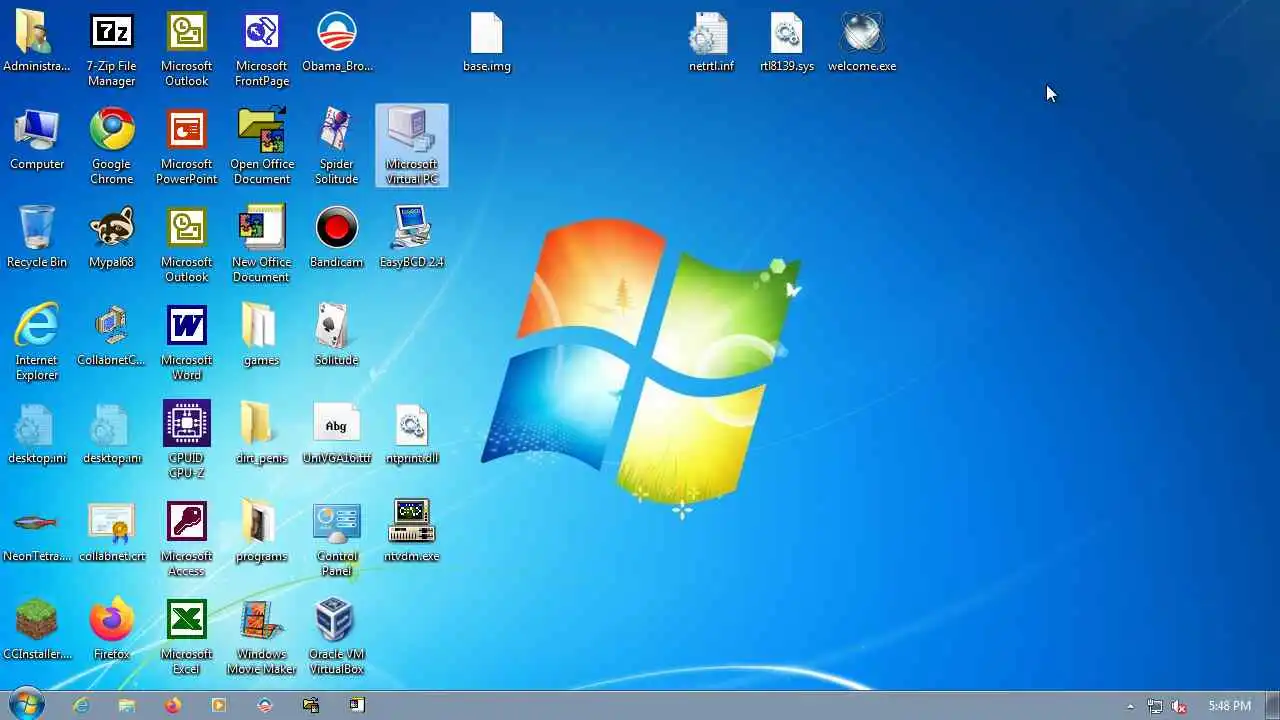1280x720 pixels.
Task: Select the Microsoft Access shortcut
Action: [186, 539]
